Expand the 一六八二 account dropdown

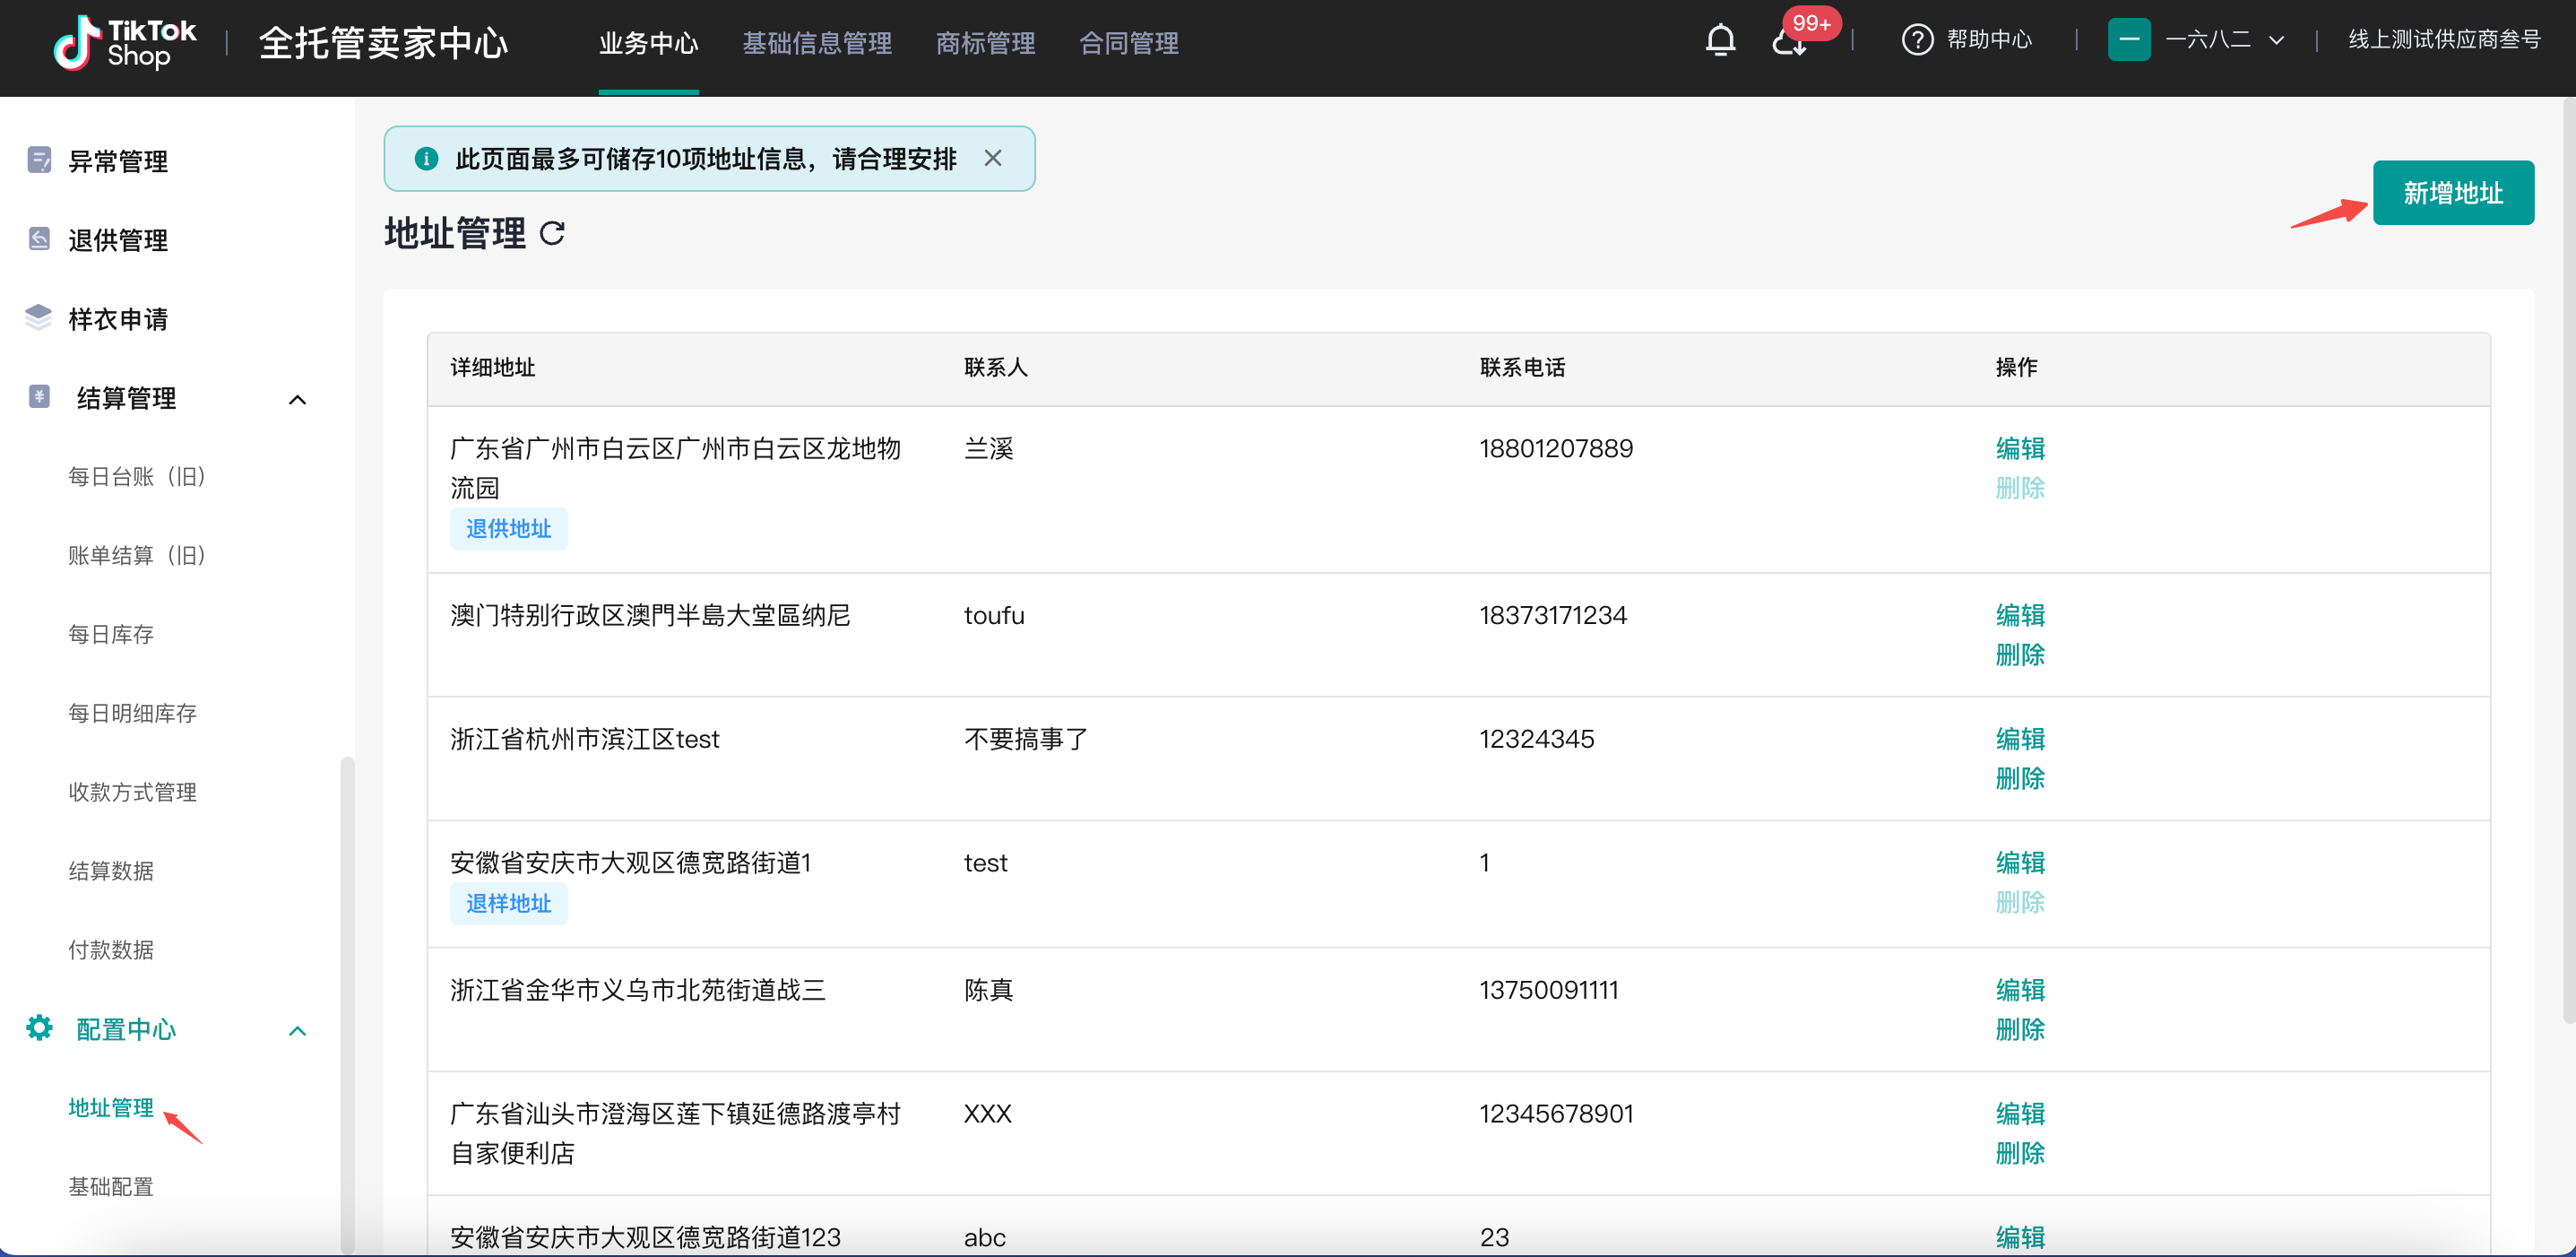(x=2277, y=40)
